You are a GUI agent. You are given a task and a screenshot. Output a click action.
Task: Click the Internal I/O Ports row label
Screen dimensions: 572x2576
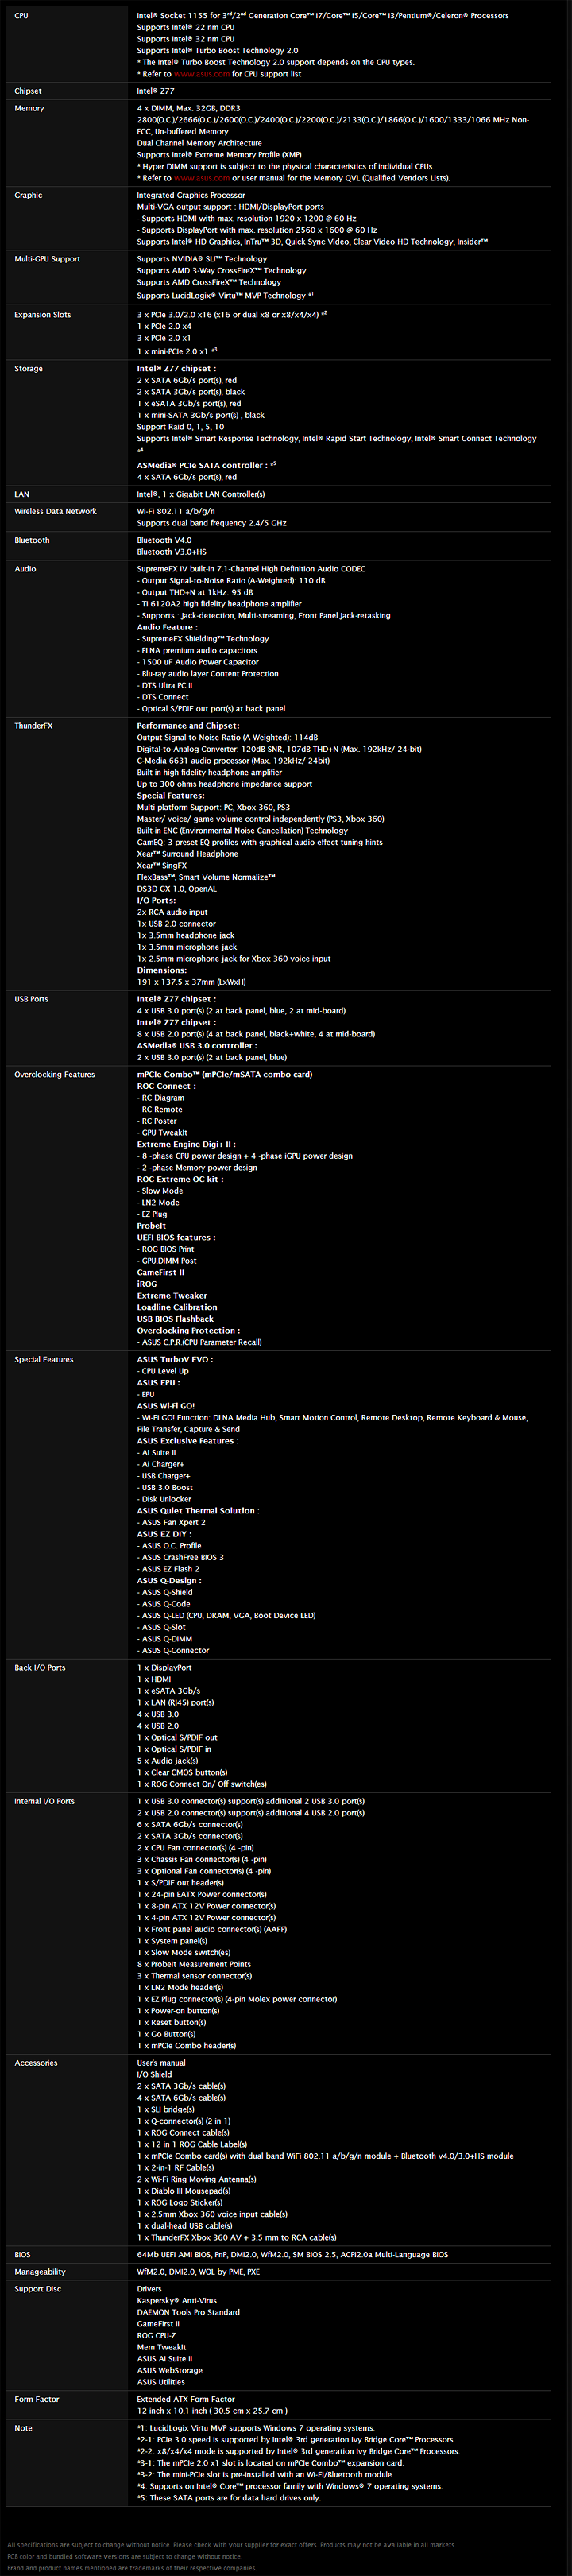point(44,1801)
